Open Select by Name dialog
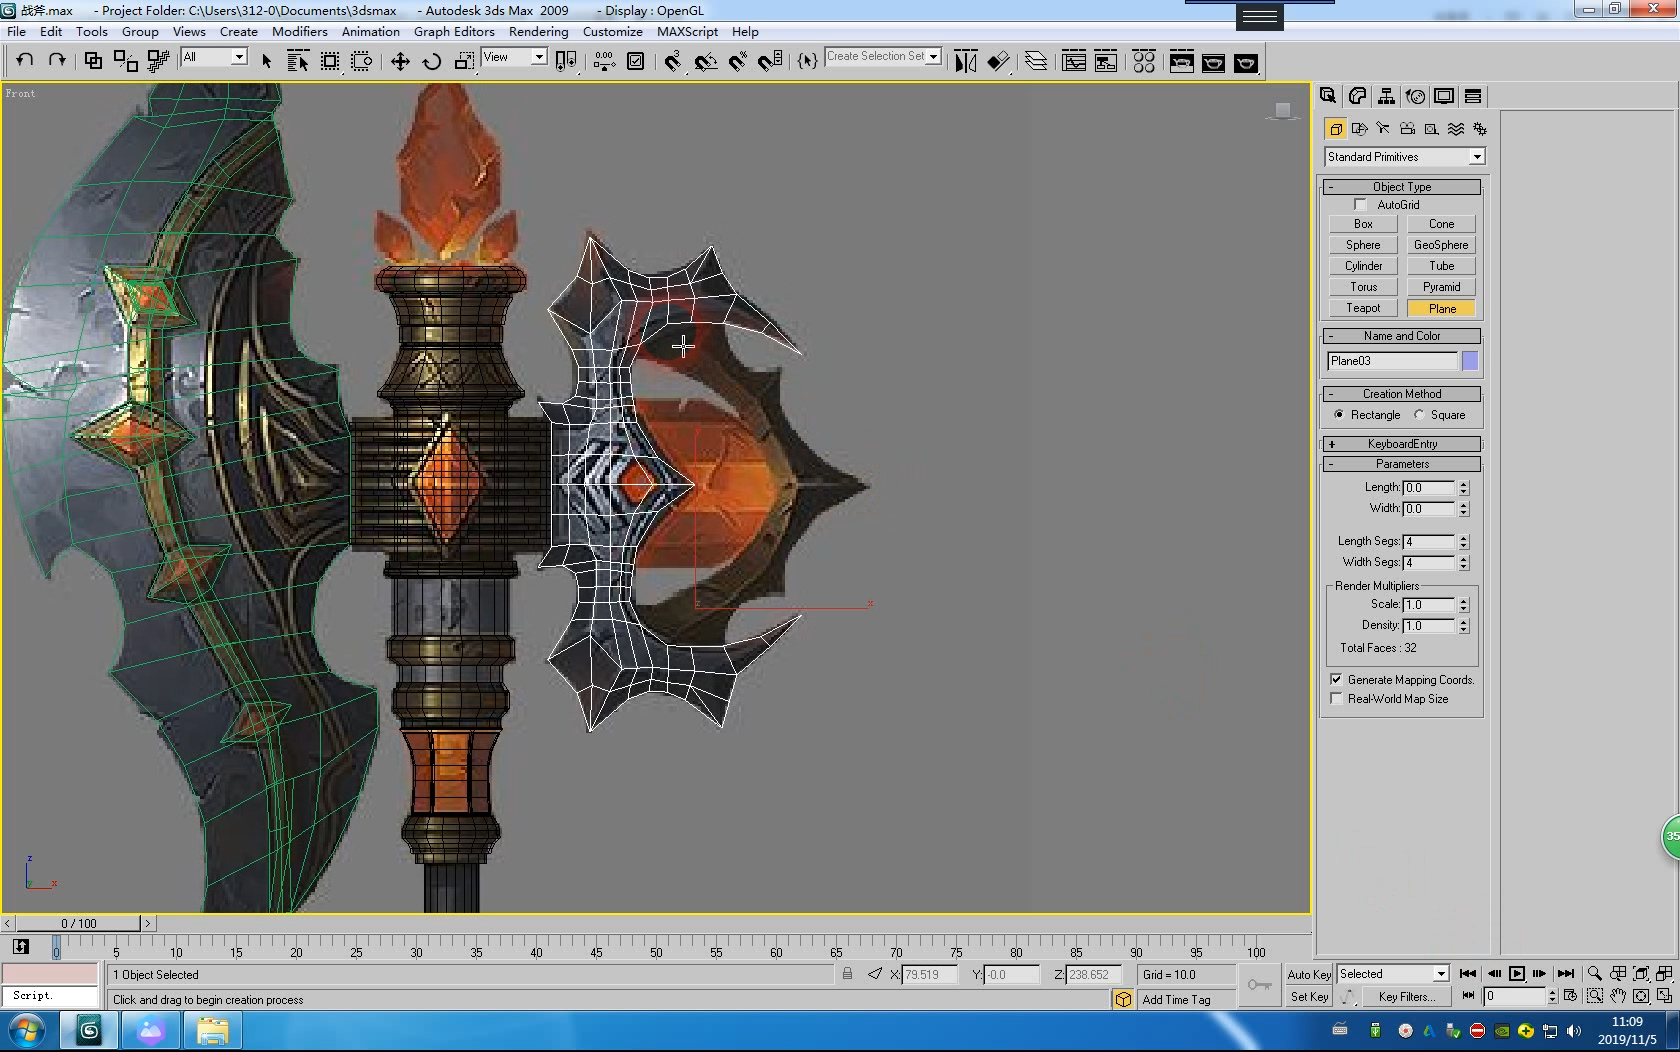The height and width of the screenshot is (1052, 1680). click(298, 61)
